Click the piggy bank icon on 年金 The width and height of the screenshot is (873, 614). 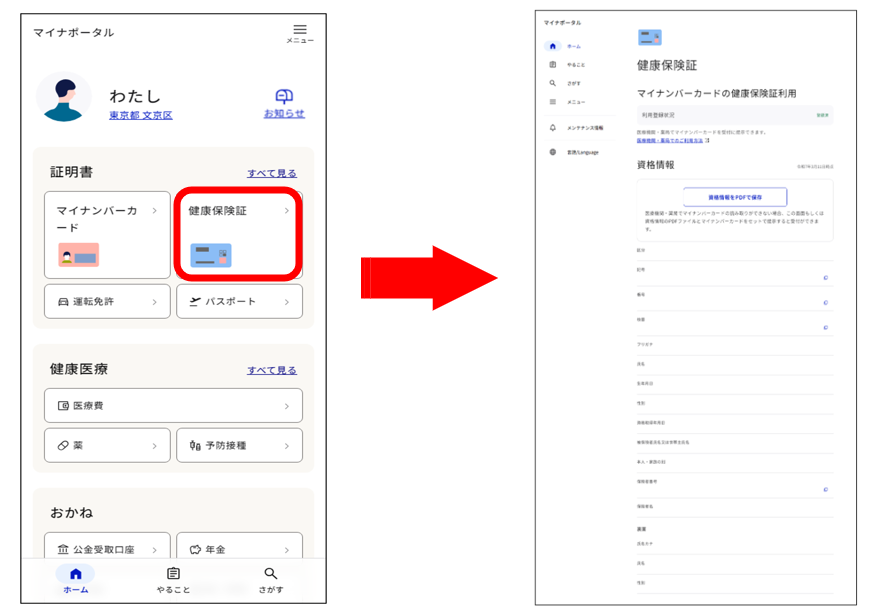click(x=195, y=549)
